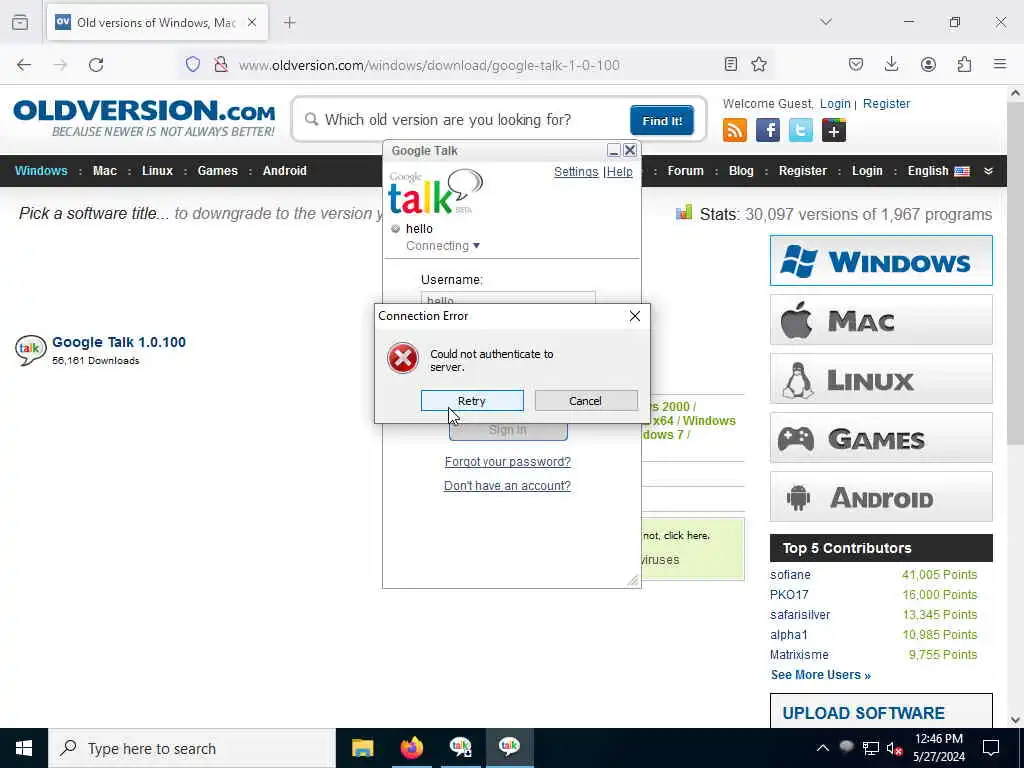Click the gray status dot beside hello
1024x768 pixels.
(395, 229)
